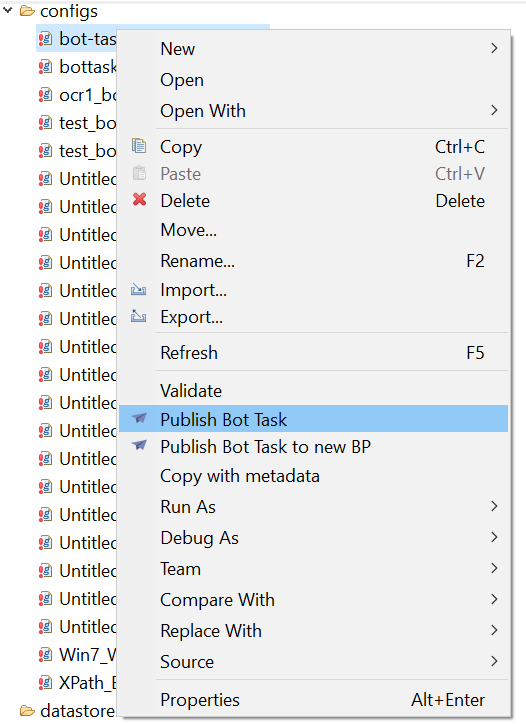The image size is (526, 724).
Task: Click the Publish Bot Task to new BP icon
Action: 139,445
